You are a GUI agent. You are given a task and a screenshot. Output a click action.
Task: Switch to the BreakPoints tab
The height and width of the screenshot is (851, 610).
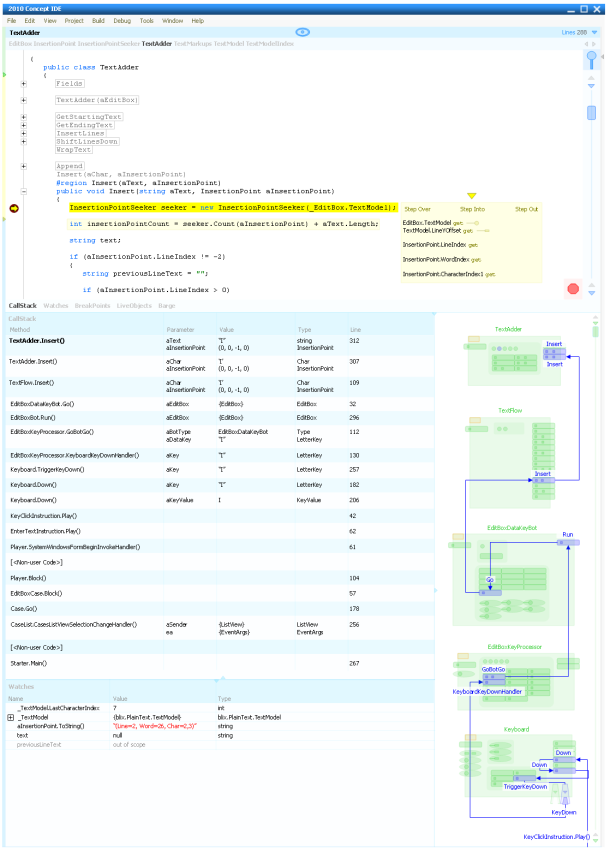click(92, 306)
